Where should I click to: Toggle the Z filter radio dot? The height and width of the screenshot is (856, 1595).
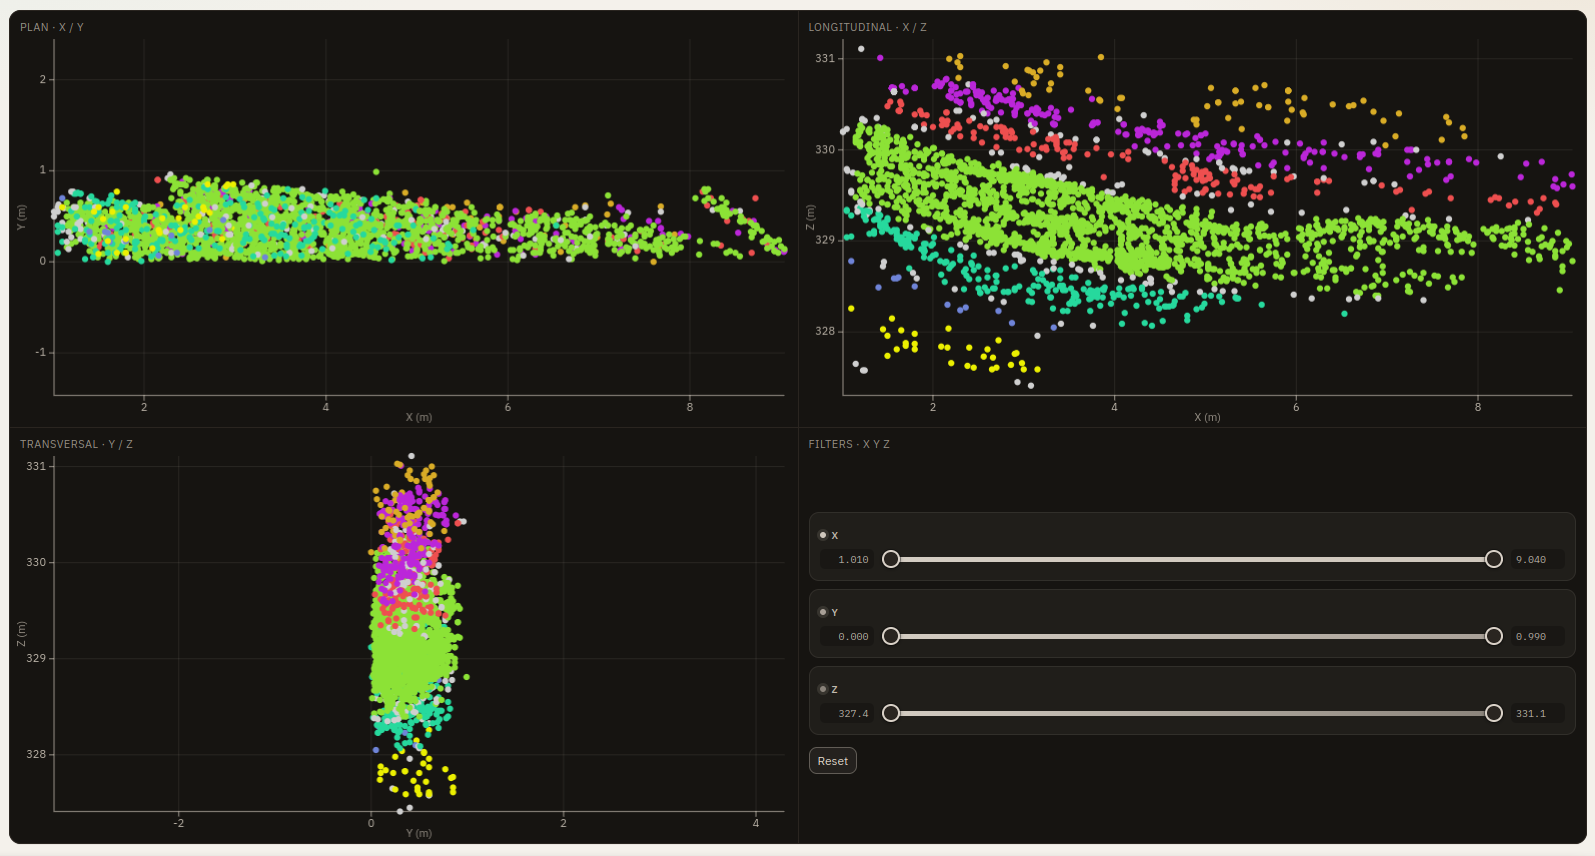coord(823,689)
